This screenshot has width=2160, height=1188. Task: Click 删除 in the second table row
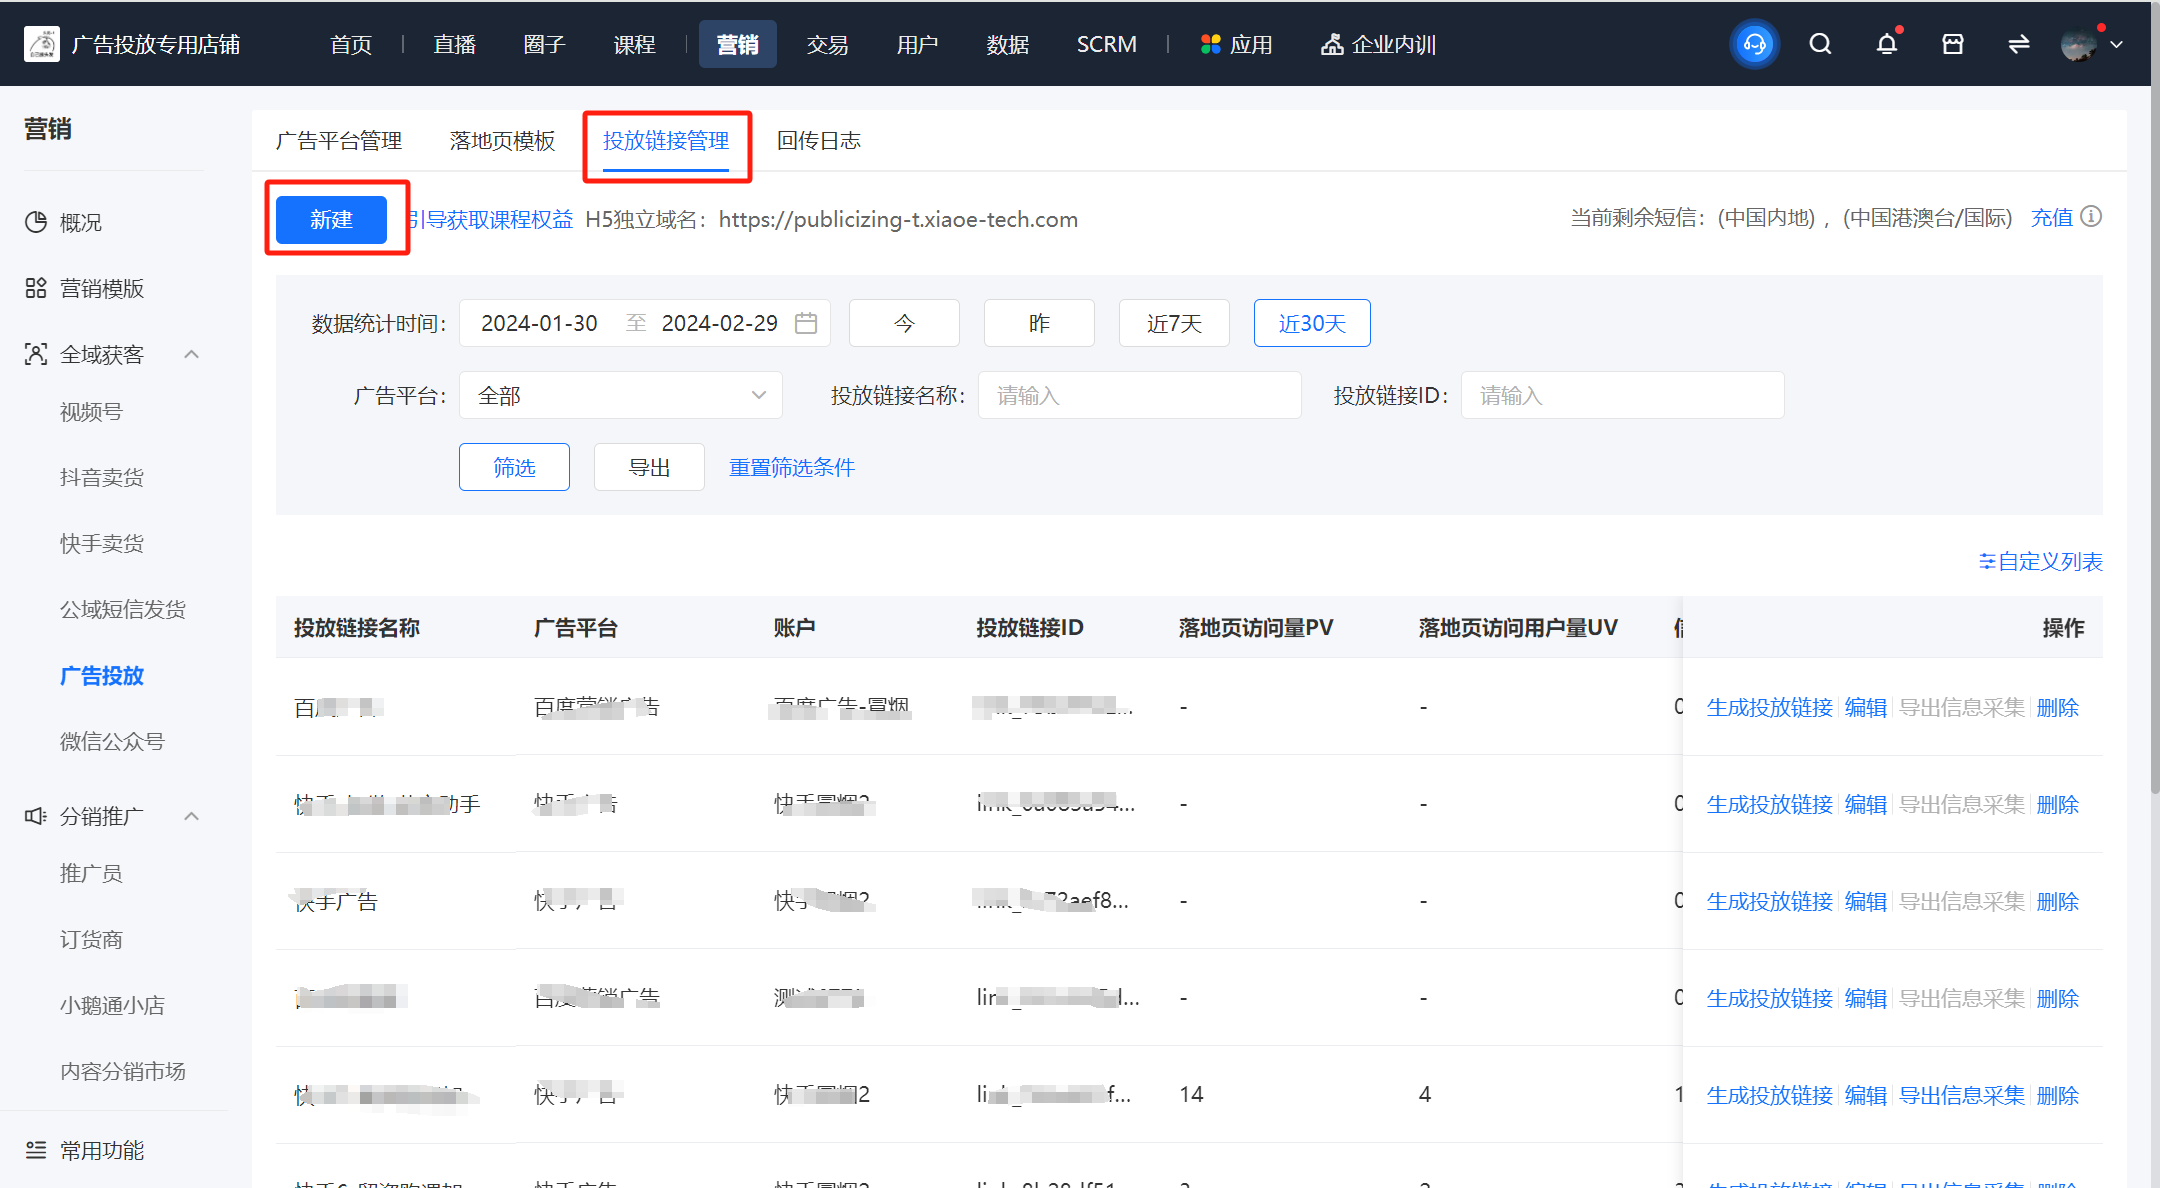(2057, 804)
